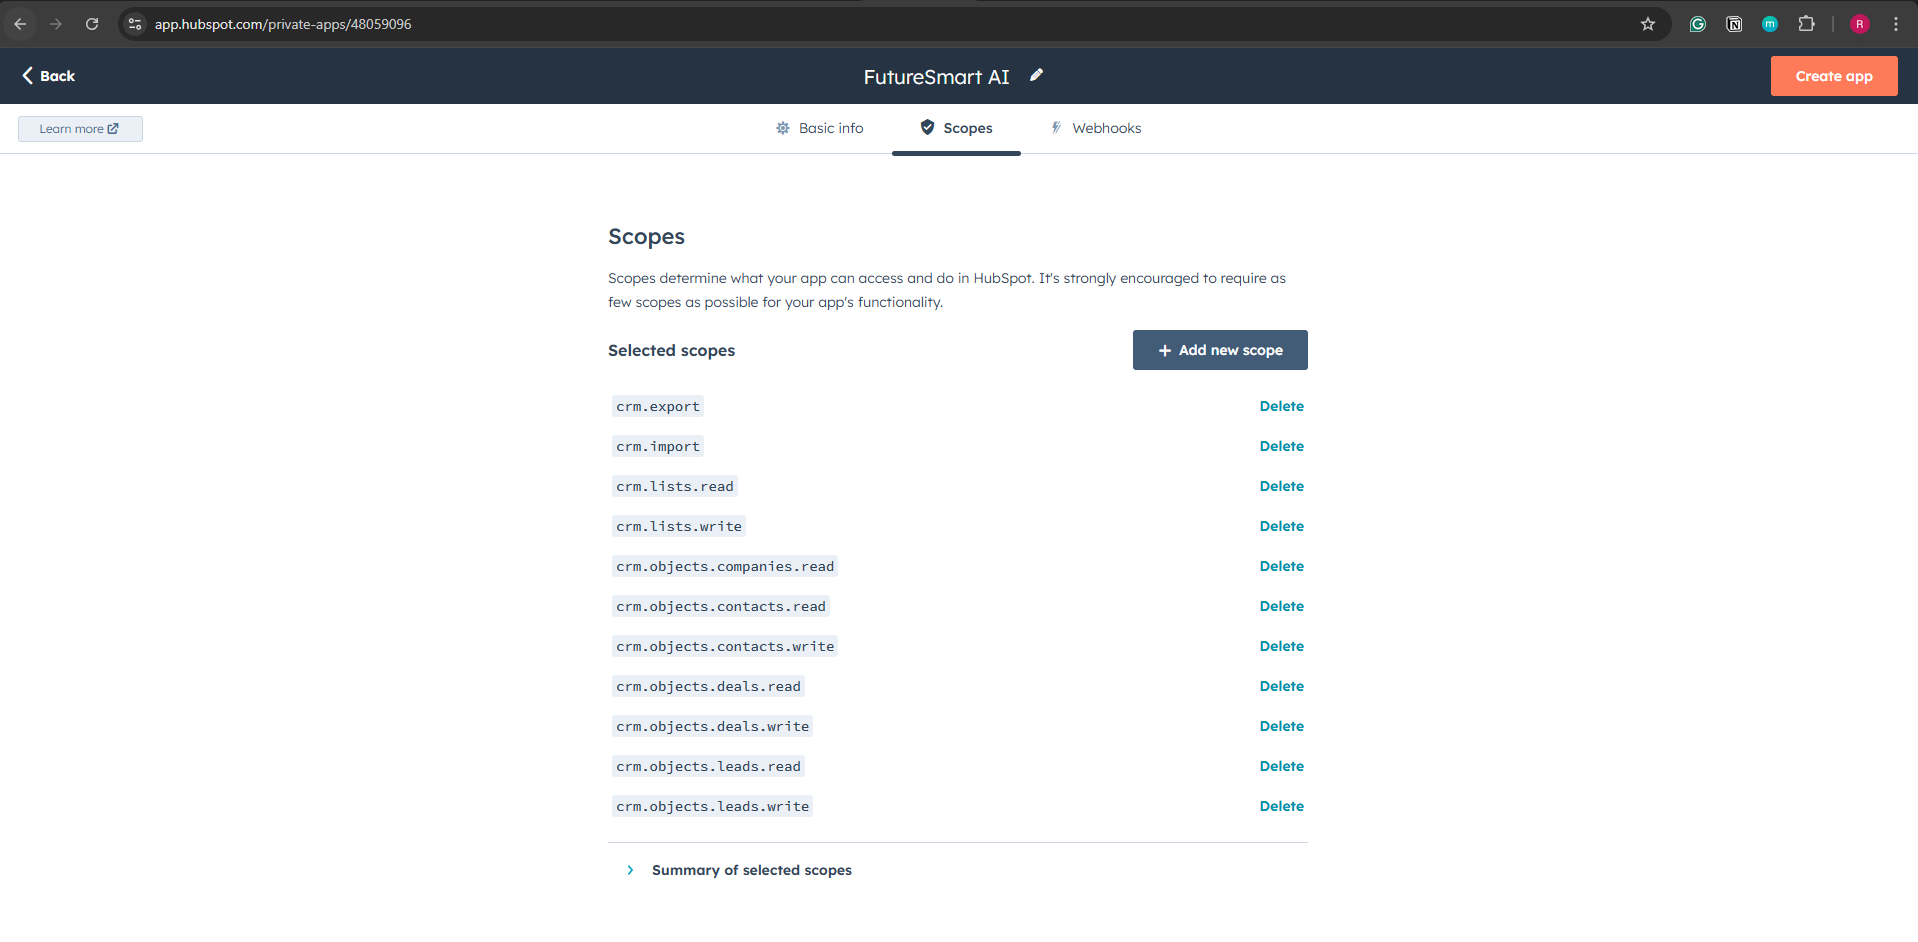The image size is (1918, 942).
Task: Edit app name with the pencil icon
Action: pyautogui.click(x=1037, y=75)
